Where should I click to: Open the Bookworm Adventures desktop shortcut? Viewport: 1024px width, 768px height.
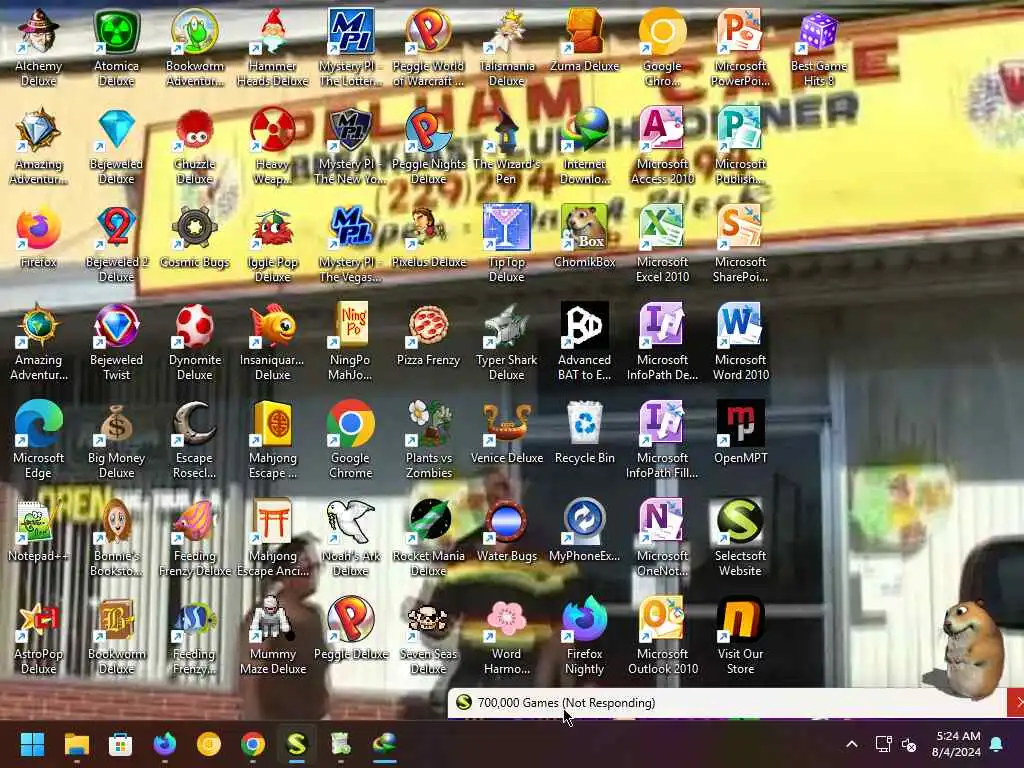point(195,48)
